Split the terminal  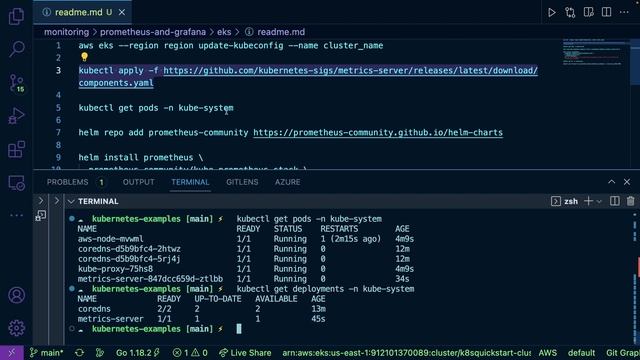pyautogui.click(x=615, y=201)
